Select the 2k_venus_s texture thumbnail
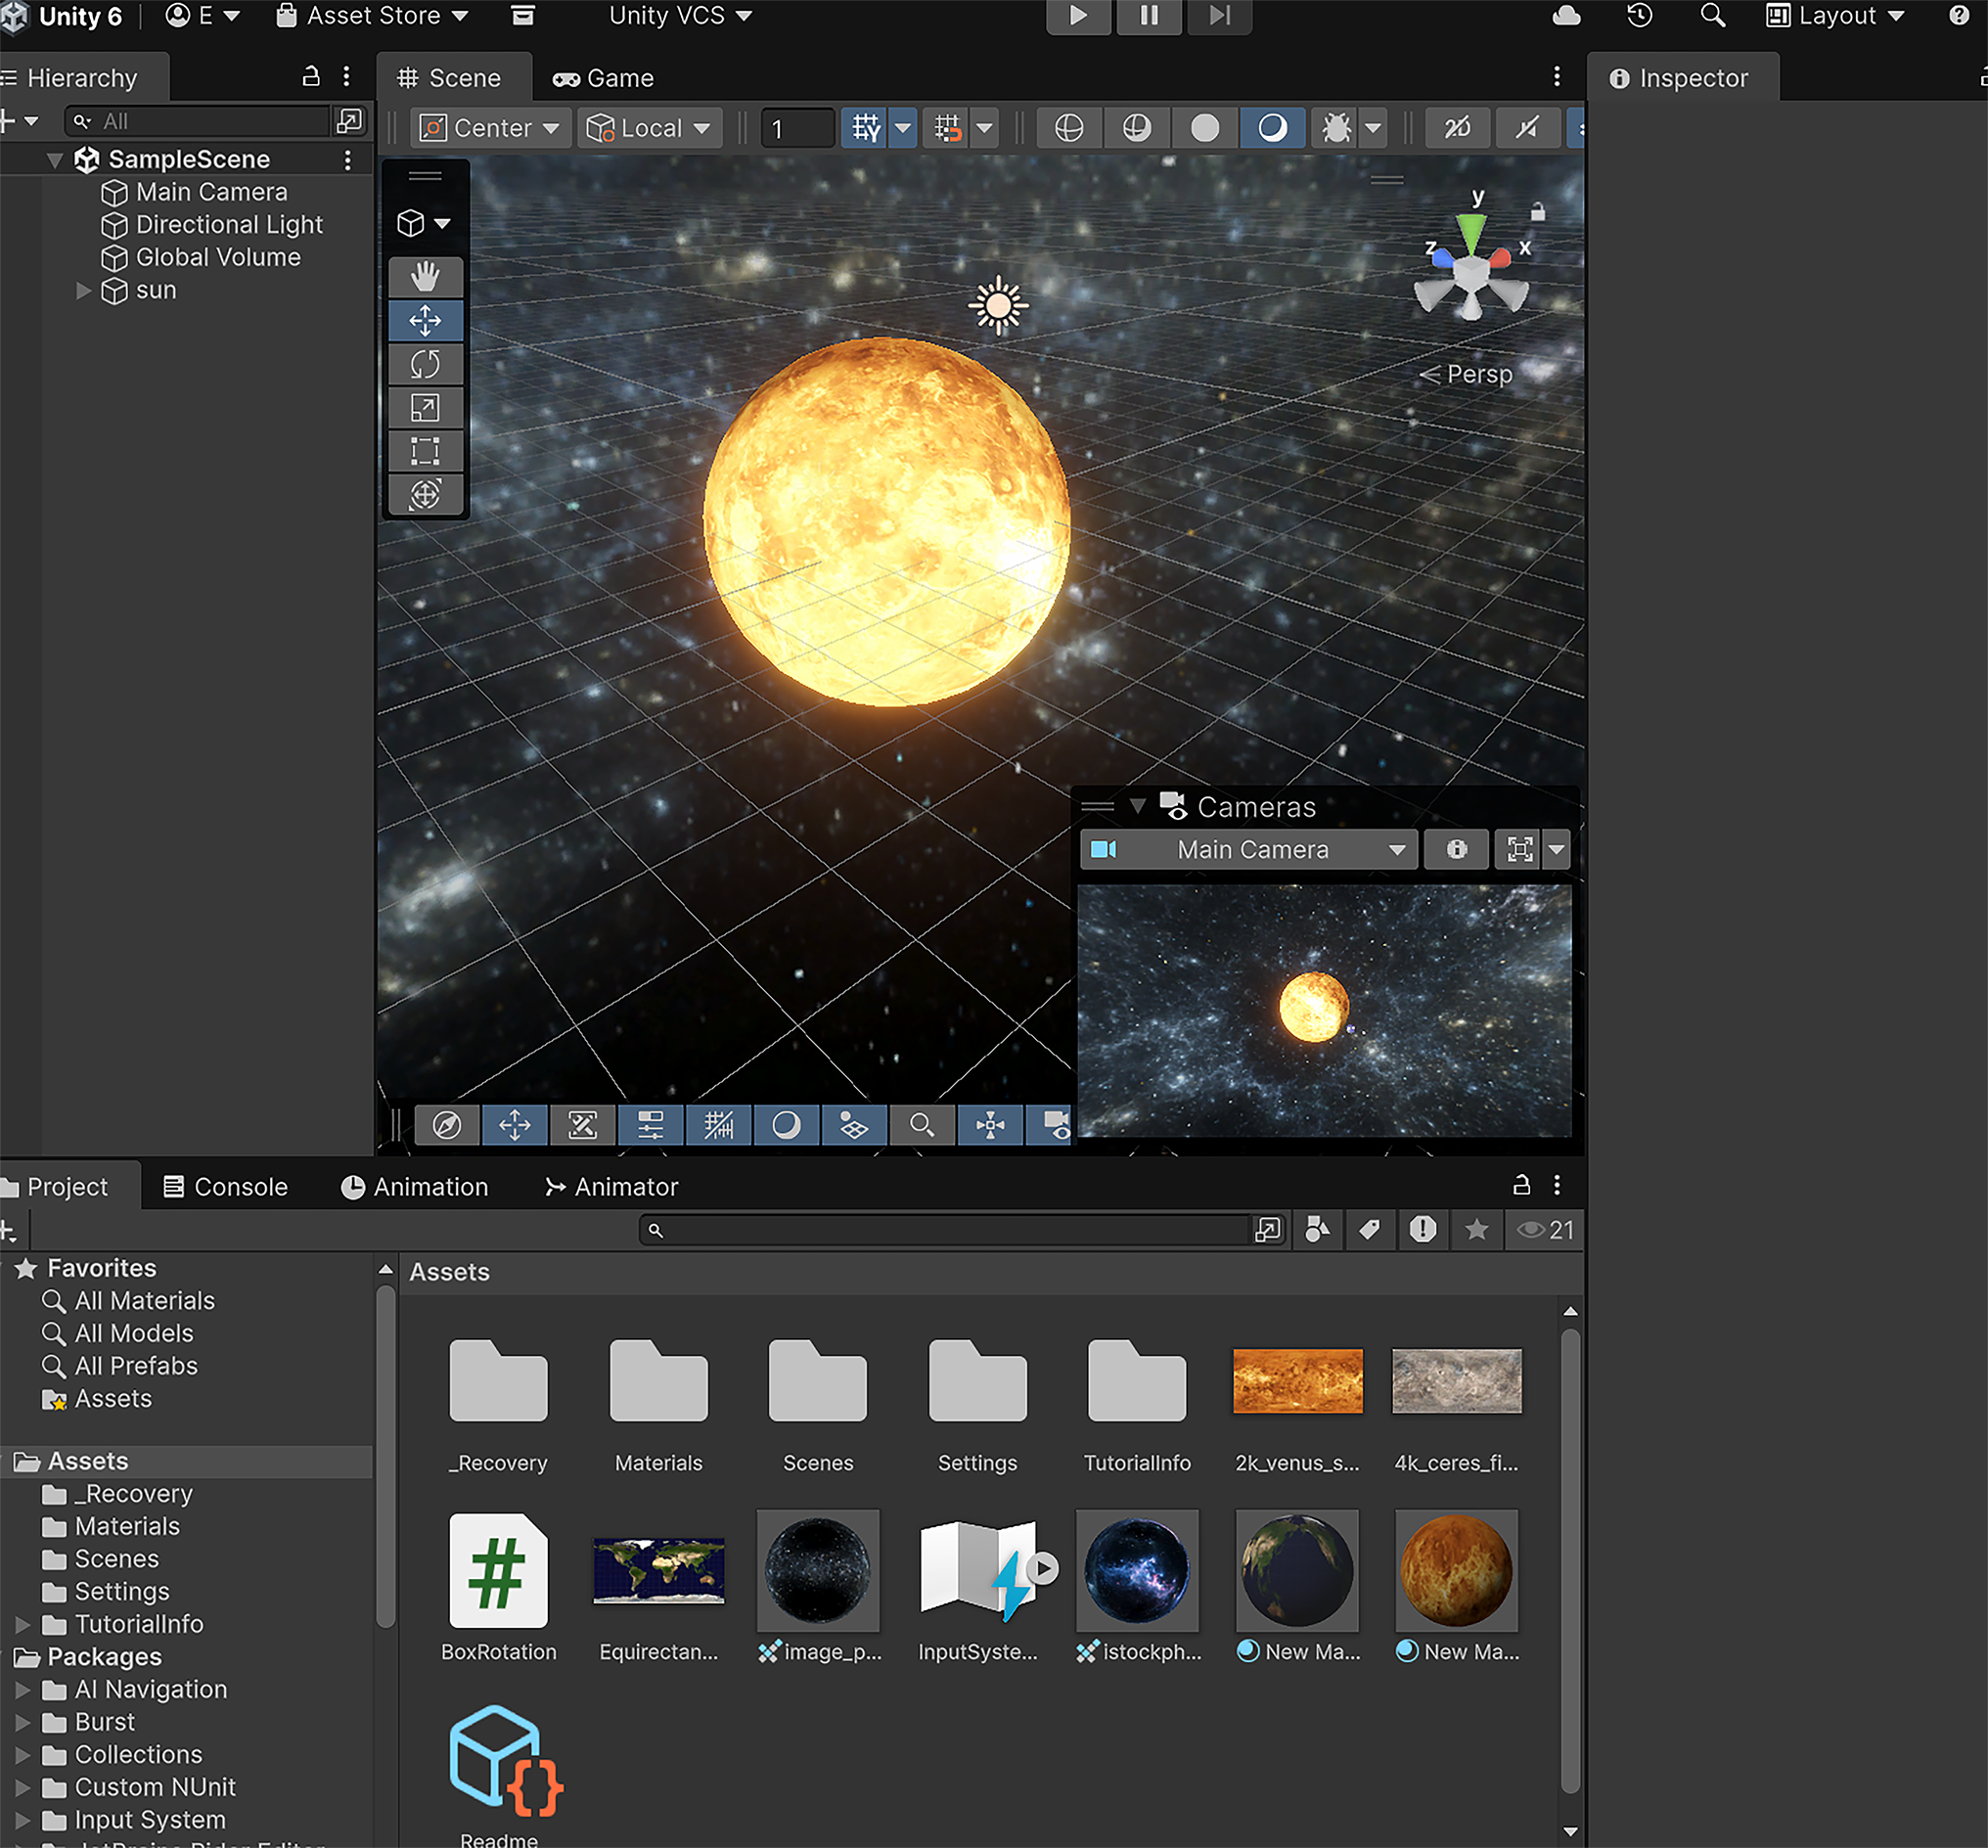 pyautogui.click(x=1297, y=1381)
